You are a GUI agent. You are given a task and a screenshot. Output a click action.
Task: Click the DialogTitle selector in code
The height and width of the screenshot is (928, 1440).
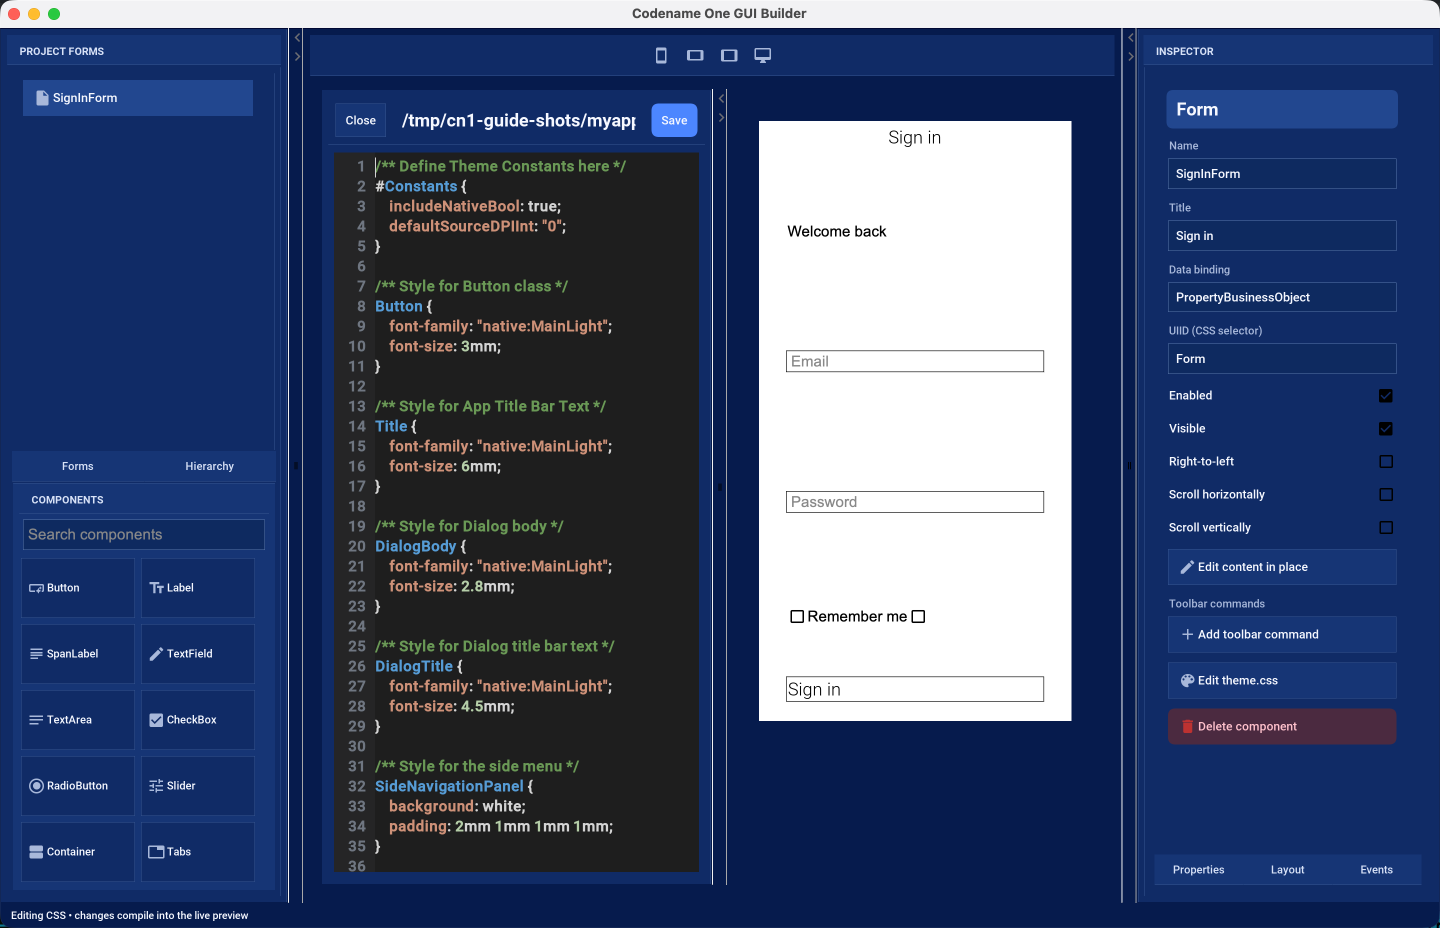pyautogui.click(x=414, y=666)
